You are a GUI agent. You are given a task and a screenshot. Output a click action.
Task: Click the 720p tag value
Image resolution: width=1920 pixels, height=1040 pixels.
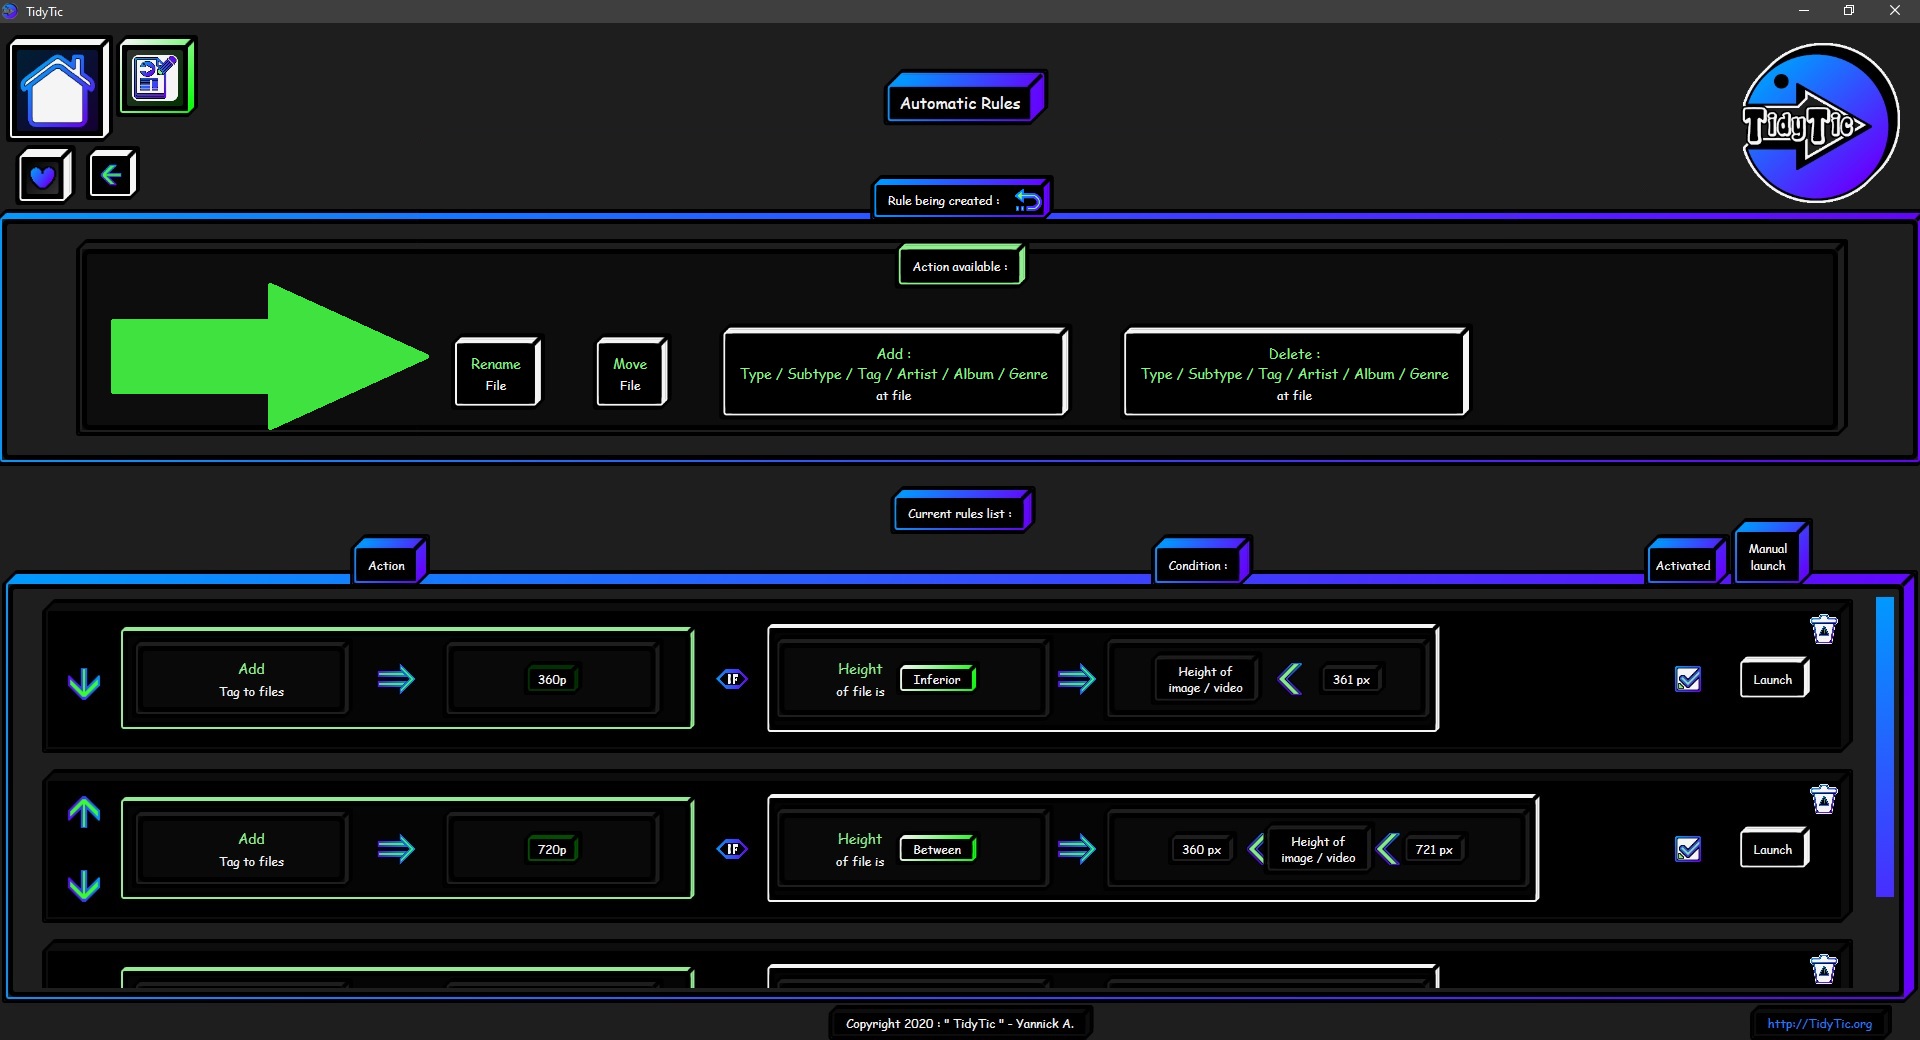pyautogui.click(x=552, y=849)
